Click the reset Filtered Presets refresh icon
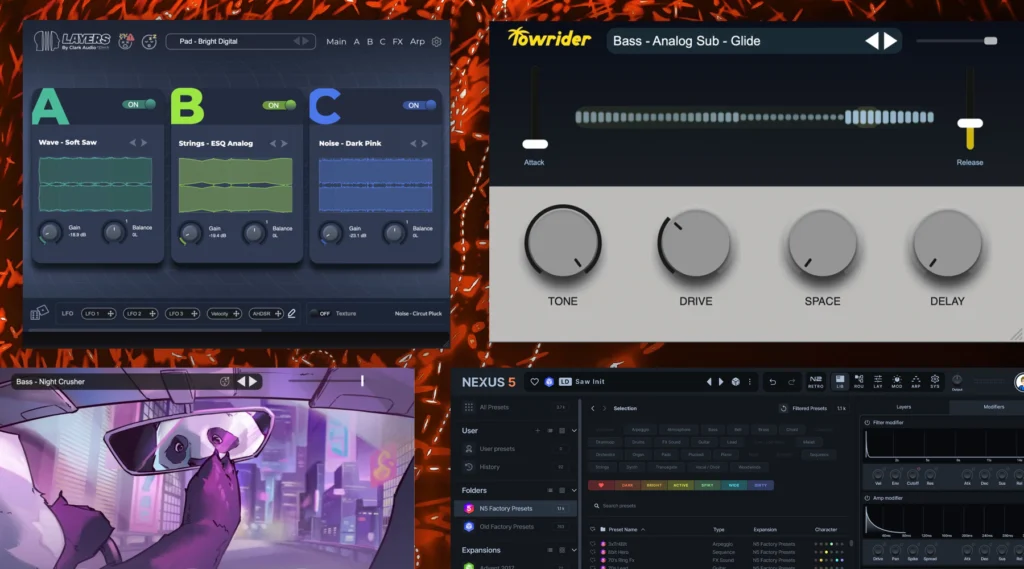This screenshot has height=569, width=1024. [x=783, y=408]
